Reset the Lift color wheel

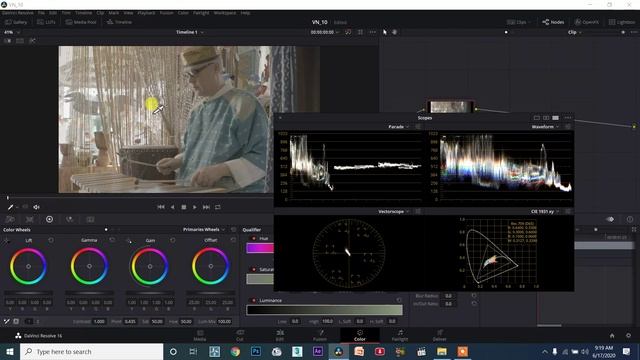[x=51, y=240]
